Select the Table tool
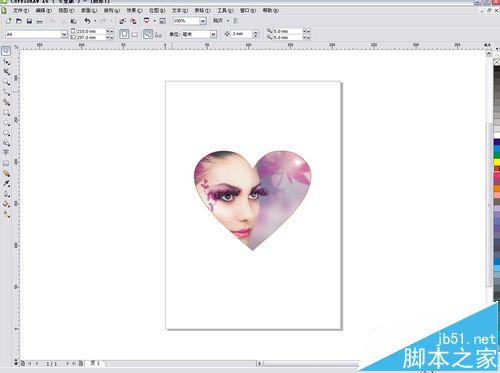 (x=6, y=163)
